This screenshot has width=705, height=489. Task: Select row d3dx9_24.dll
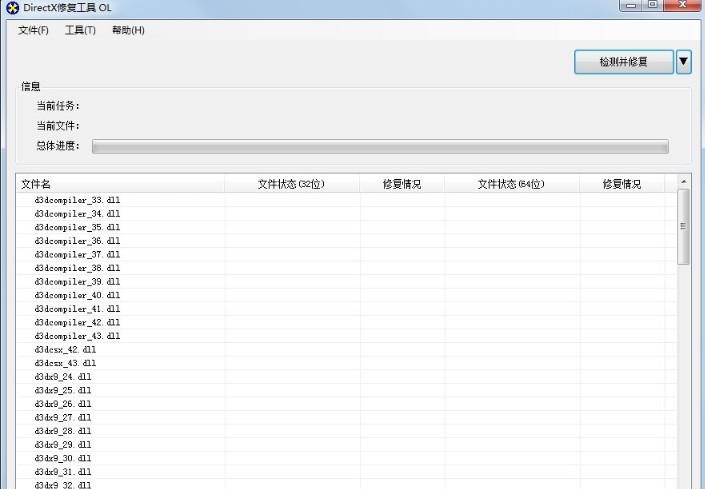(x=347, y=377)
